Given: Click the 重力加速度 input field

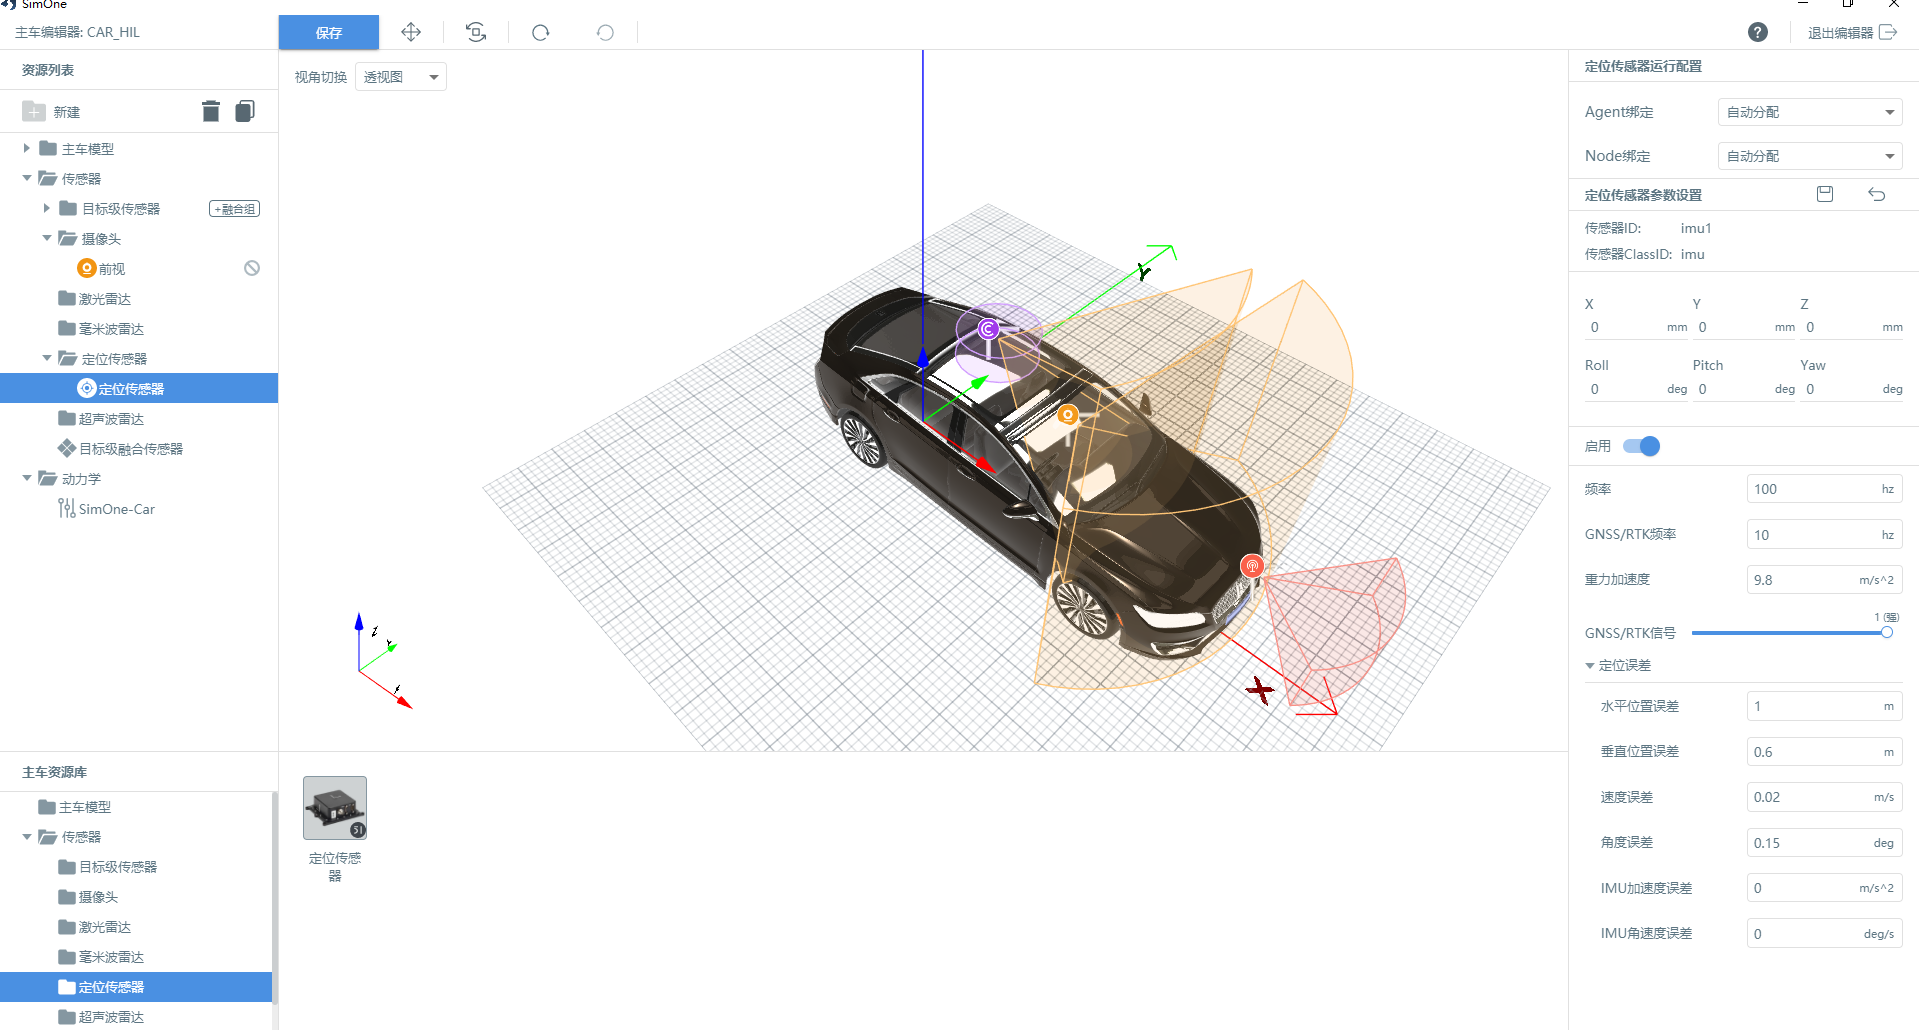Looking at the screenshot, I should click(x=1824, y=580).
